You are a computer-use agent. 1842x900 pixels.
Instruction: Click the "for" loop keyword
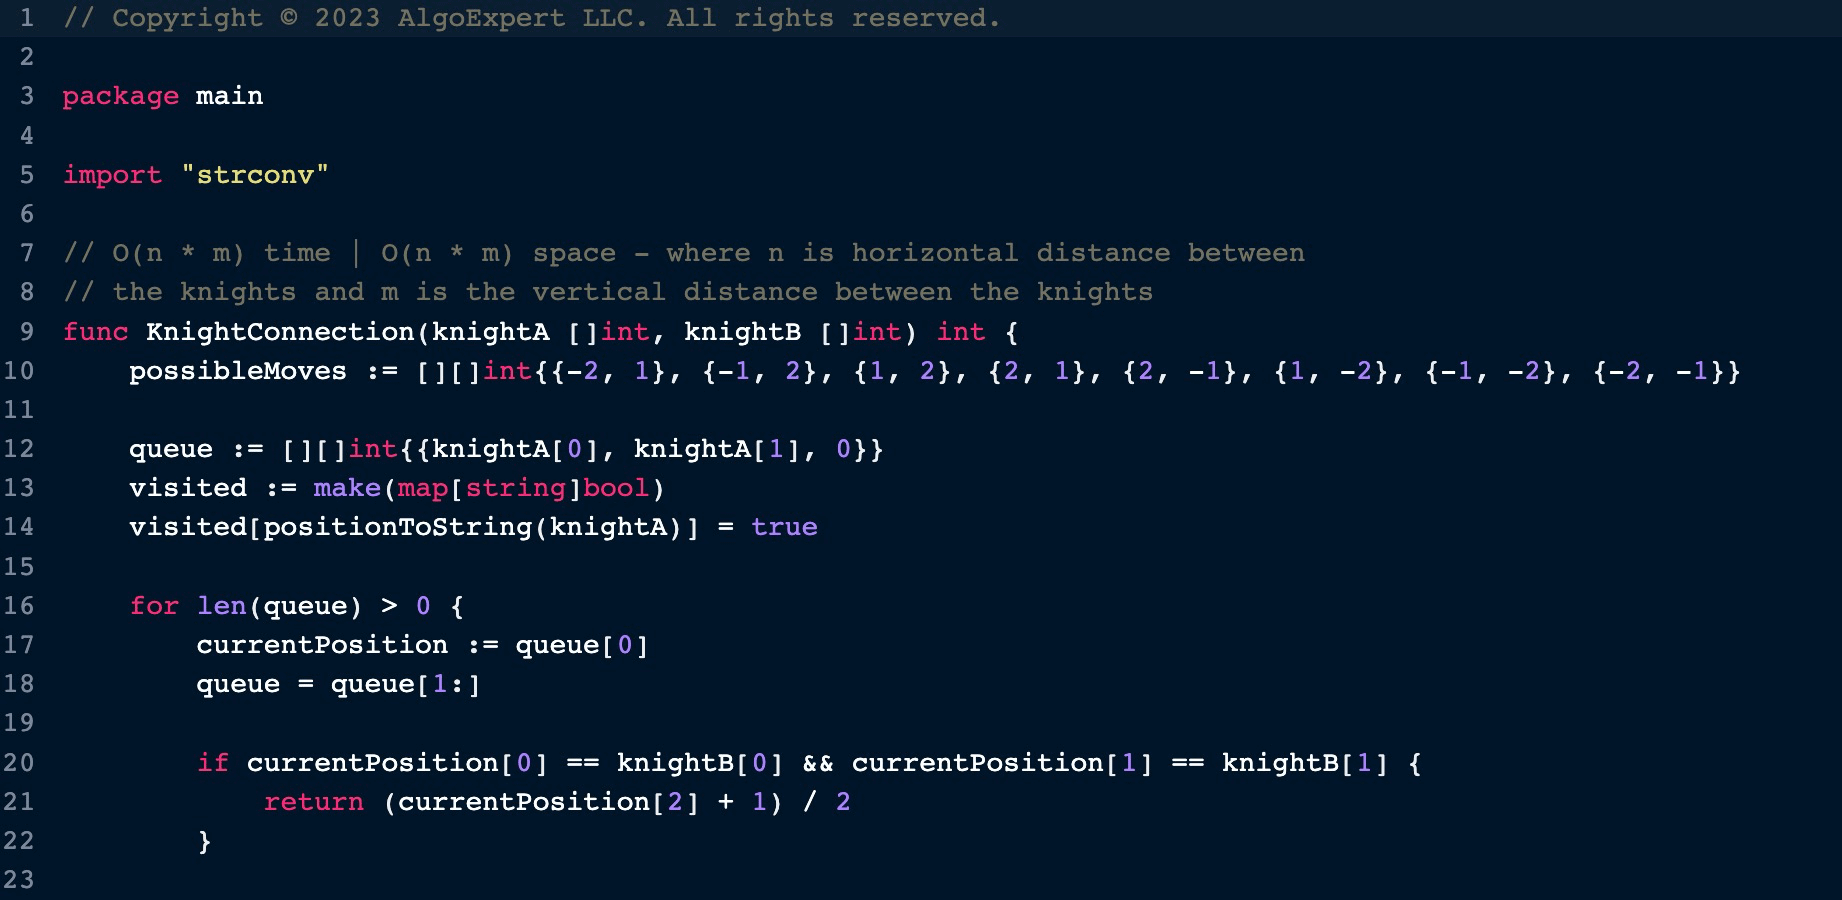coord(154,606)
